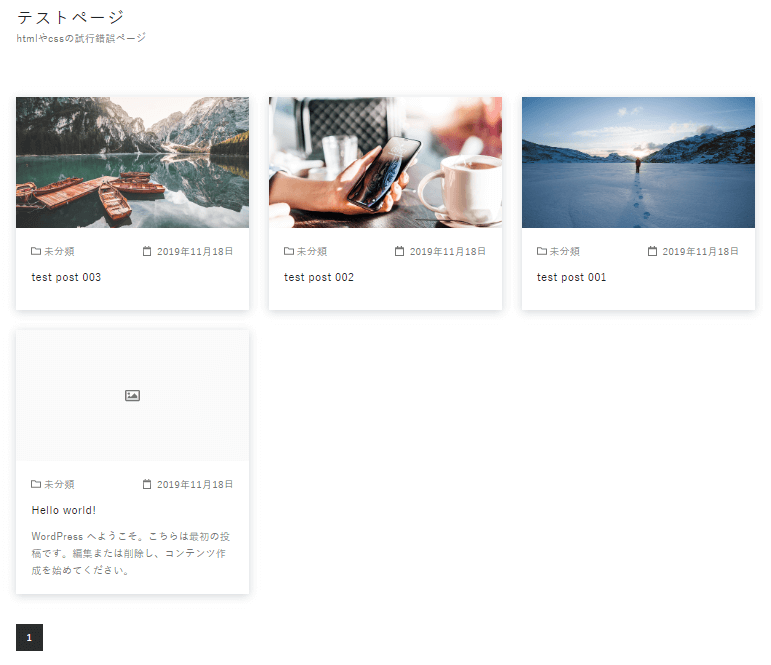Click the calendar icon on test post 003 card
Screen dimensions: 771x665
(x=147, y=251)
